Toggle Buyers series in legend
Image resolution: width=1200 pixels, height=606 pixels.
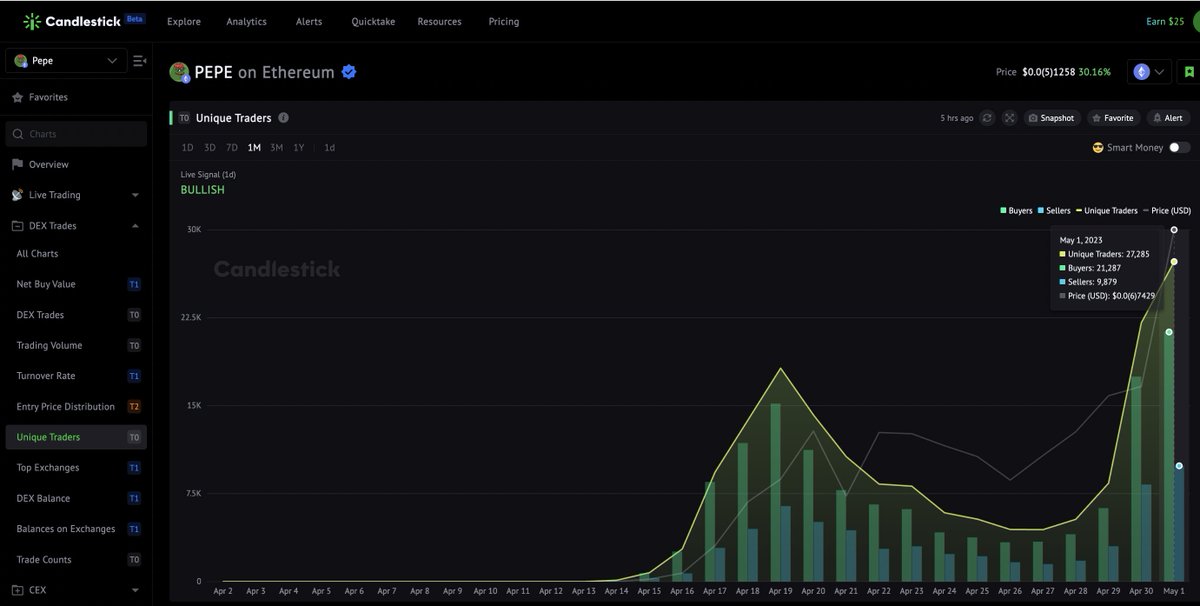1016,211
